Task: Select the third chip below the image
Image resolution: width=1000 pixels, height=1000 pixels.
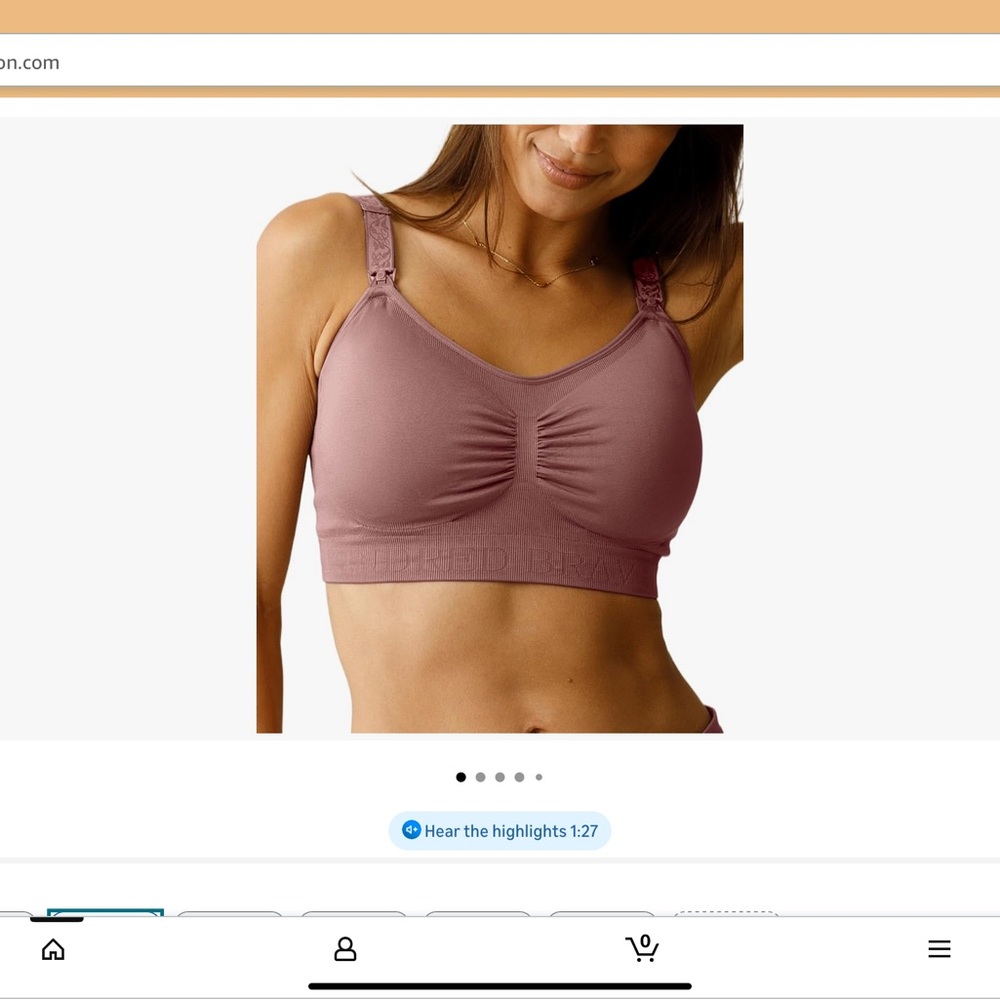Action: [x=354, y=915]
